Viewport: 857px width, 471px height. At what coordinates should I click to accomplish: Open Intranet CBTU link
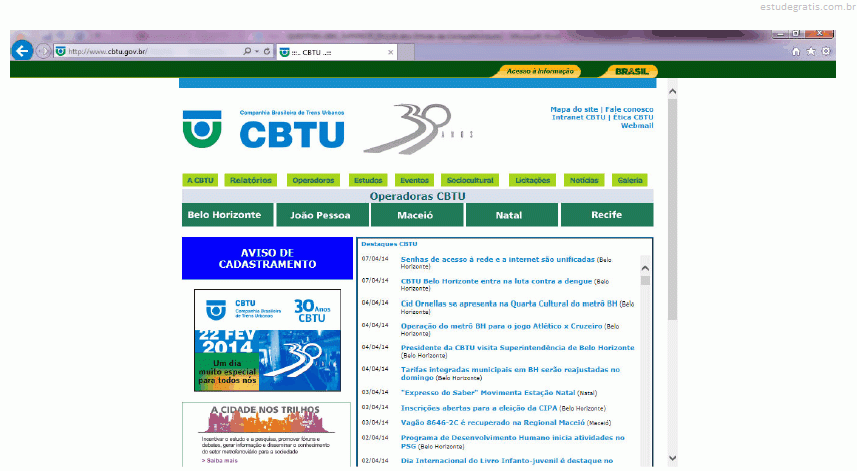[x=578, y=117]
